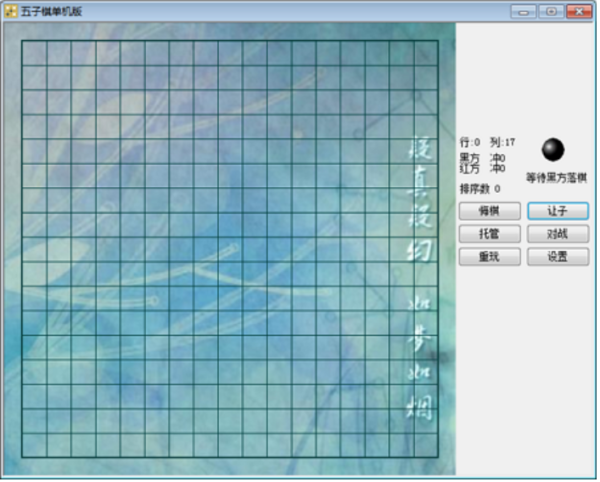Restart the game with 重玩
Viewport: 600px width, 482px height.
coord(488,257)
